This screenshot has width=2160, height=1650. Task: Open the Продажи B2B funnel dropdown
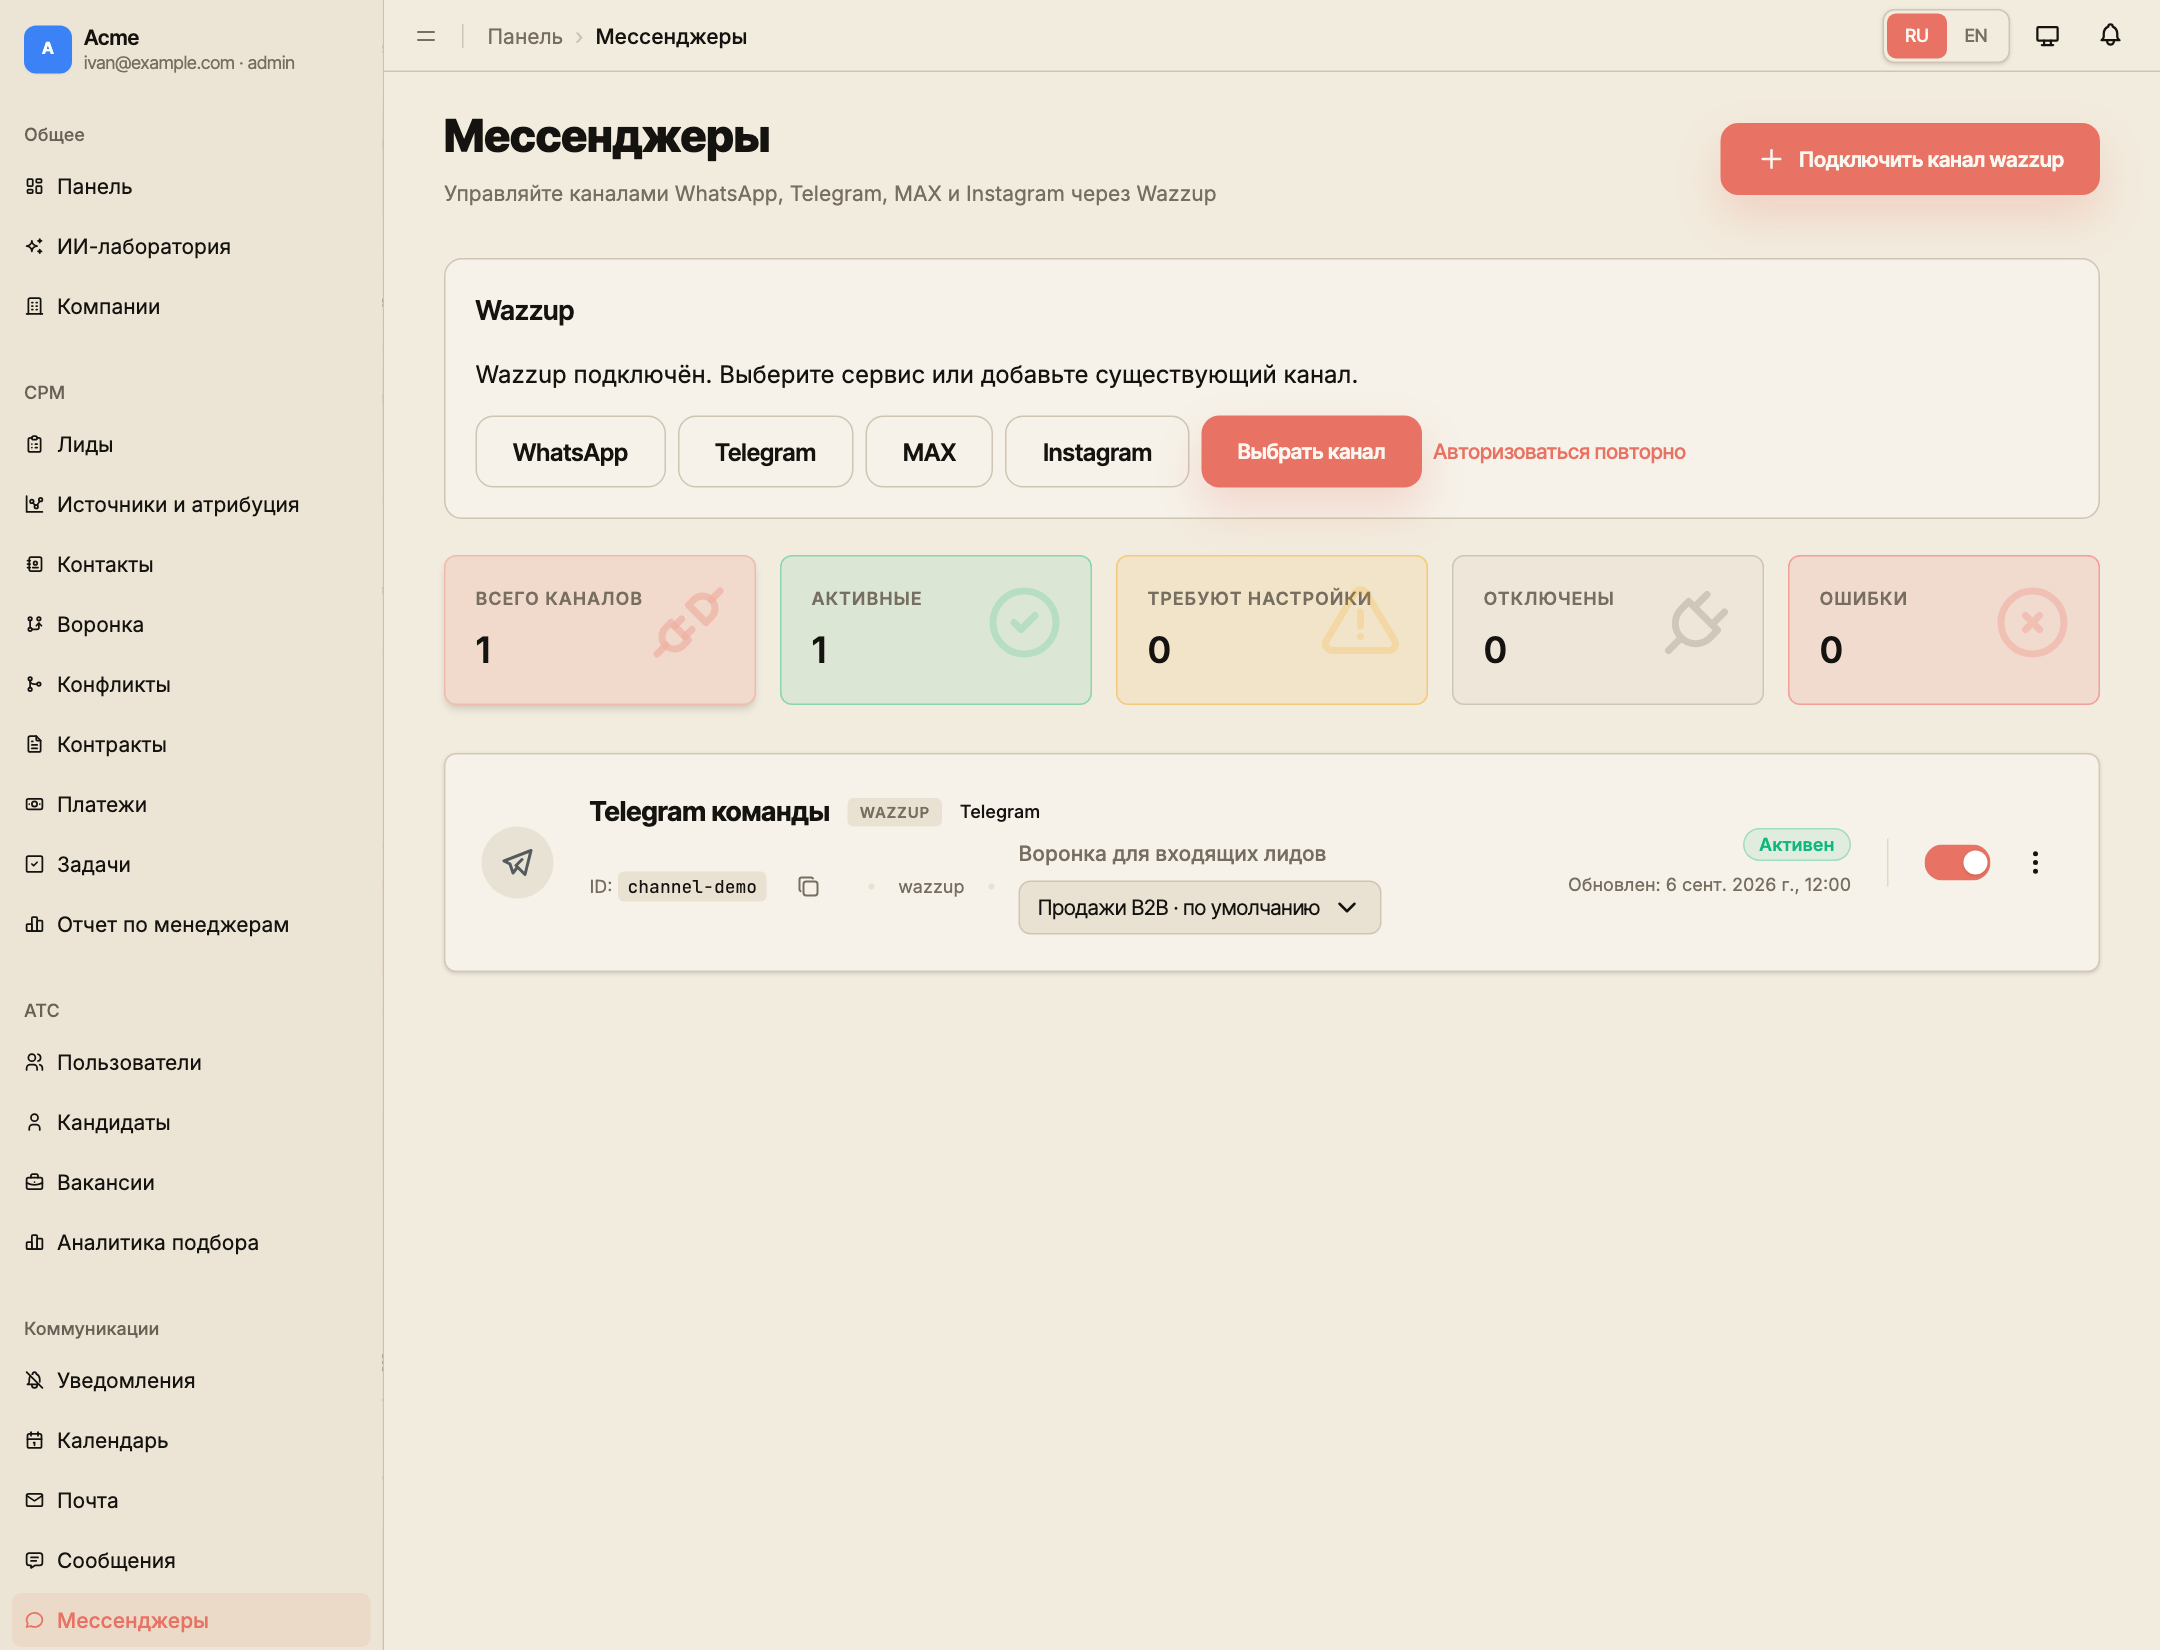pyautogui.click(x=1199, y=907)
